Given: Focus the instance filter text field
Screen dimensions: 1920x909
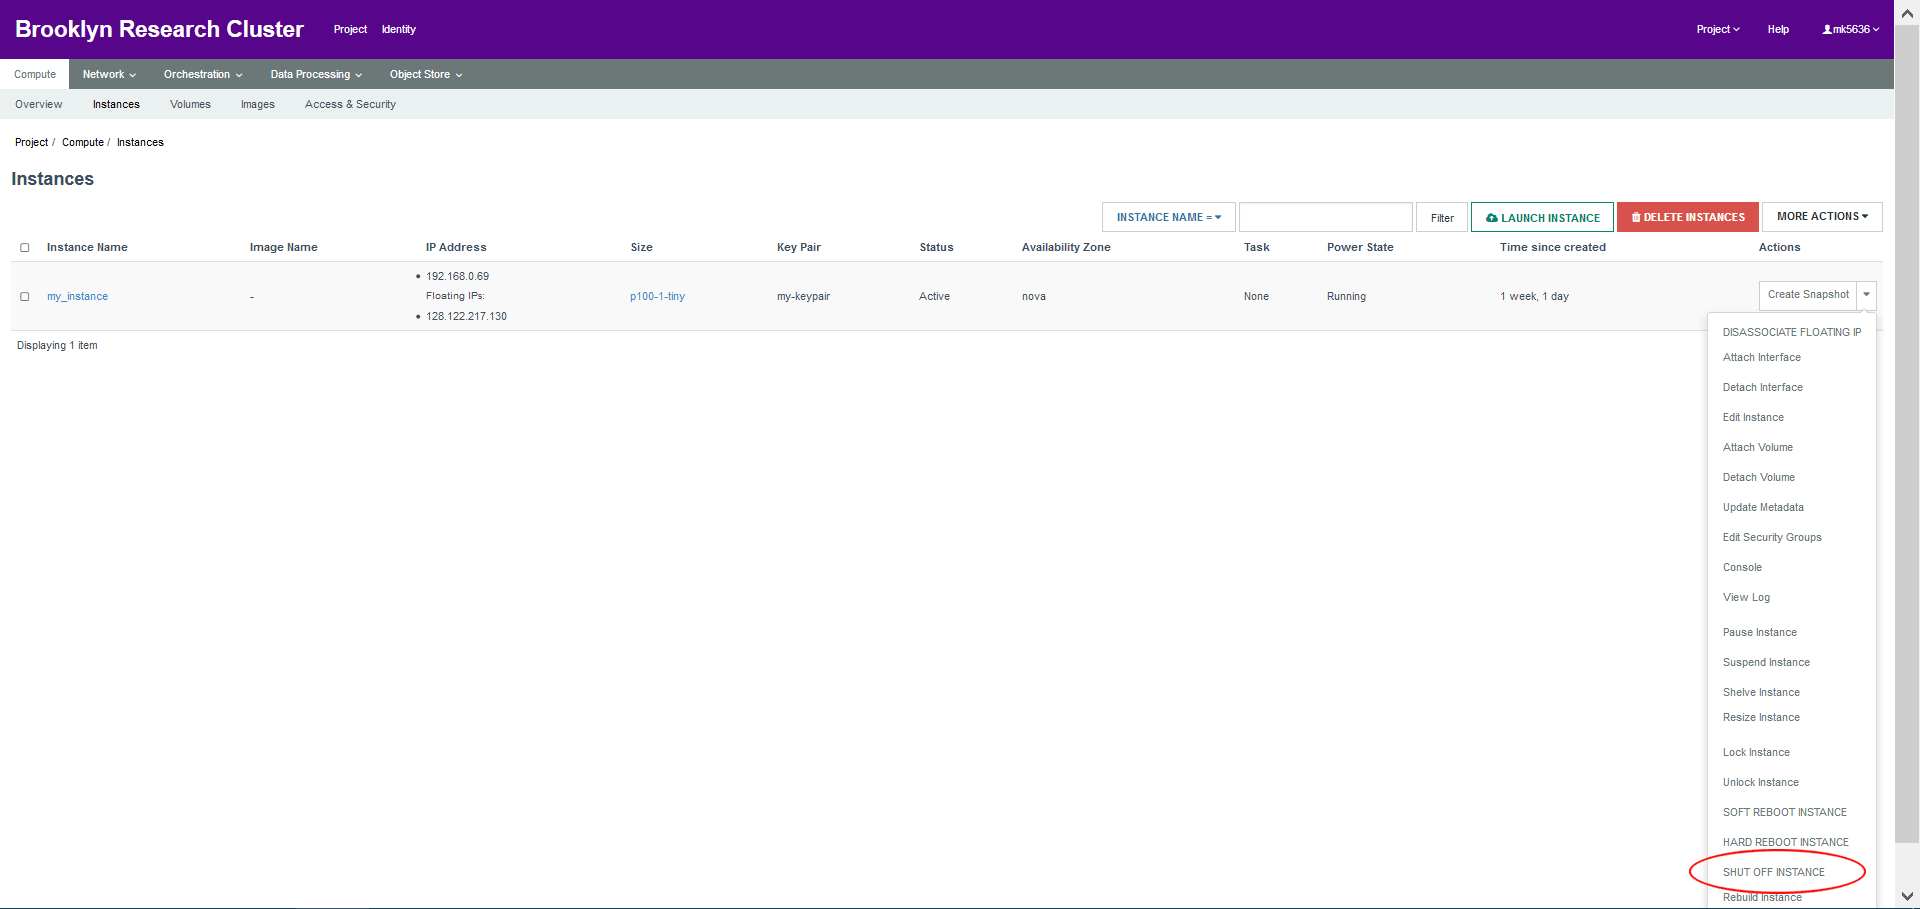Looking at the screenshot, I should tap(1326, 217).
